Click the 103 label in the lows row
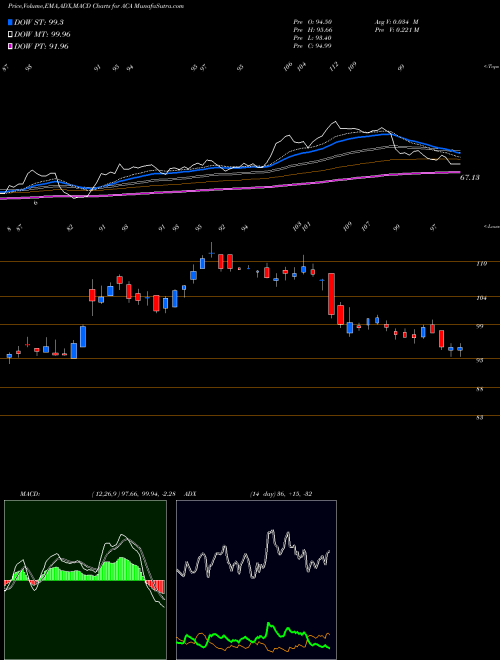Screen dimensions: 500x660 tap(298, 227)
